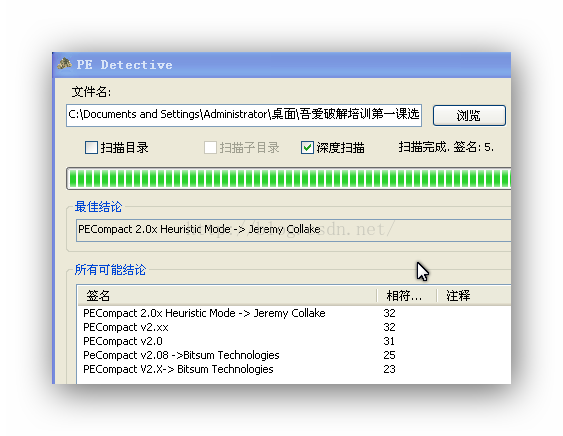
Task: Select PECompact V2.X-> Bitsum Technologies row
Action: 294,369
